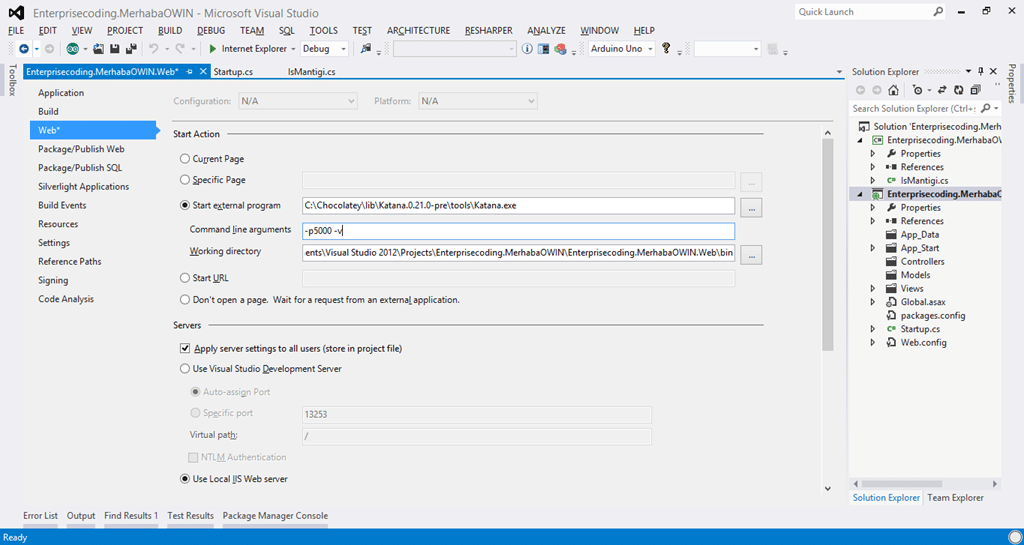Image resolution: width=1024 pixels, height=545 pixels.
Task: Click the Solution Explorer horizontal scrollbar
Action: pos(902,484)
